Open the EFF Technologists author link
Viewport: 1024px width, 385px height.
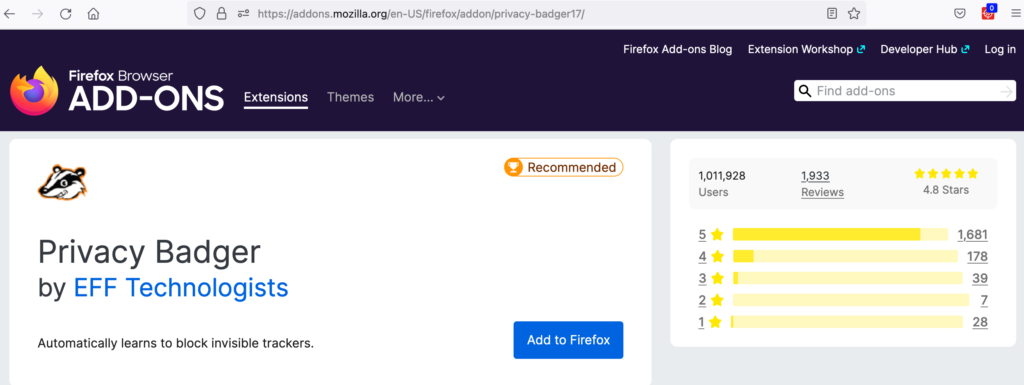(181, 287)
